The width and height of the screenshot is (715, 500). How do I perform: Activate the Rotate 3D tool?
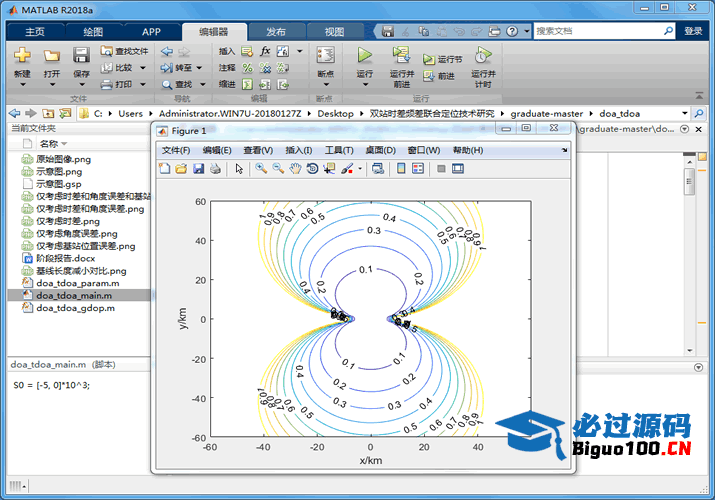point(312,169)
